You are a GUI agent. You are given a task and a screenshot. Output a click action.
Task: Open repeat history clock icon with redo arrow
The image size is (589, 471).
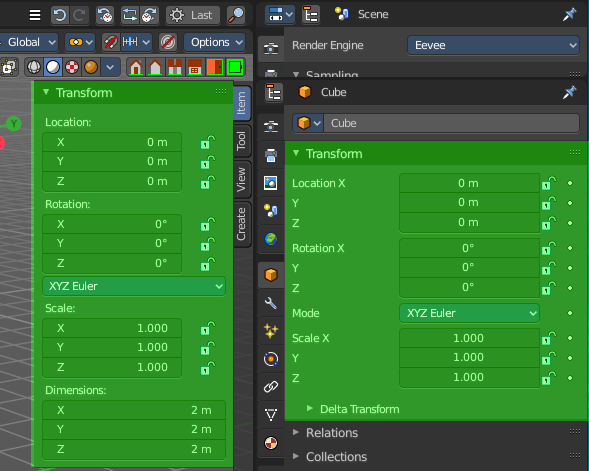149,15
